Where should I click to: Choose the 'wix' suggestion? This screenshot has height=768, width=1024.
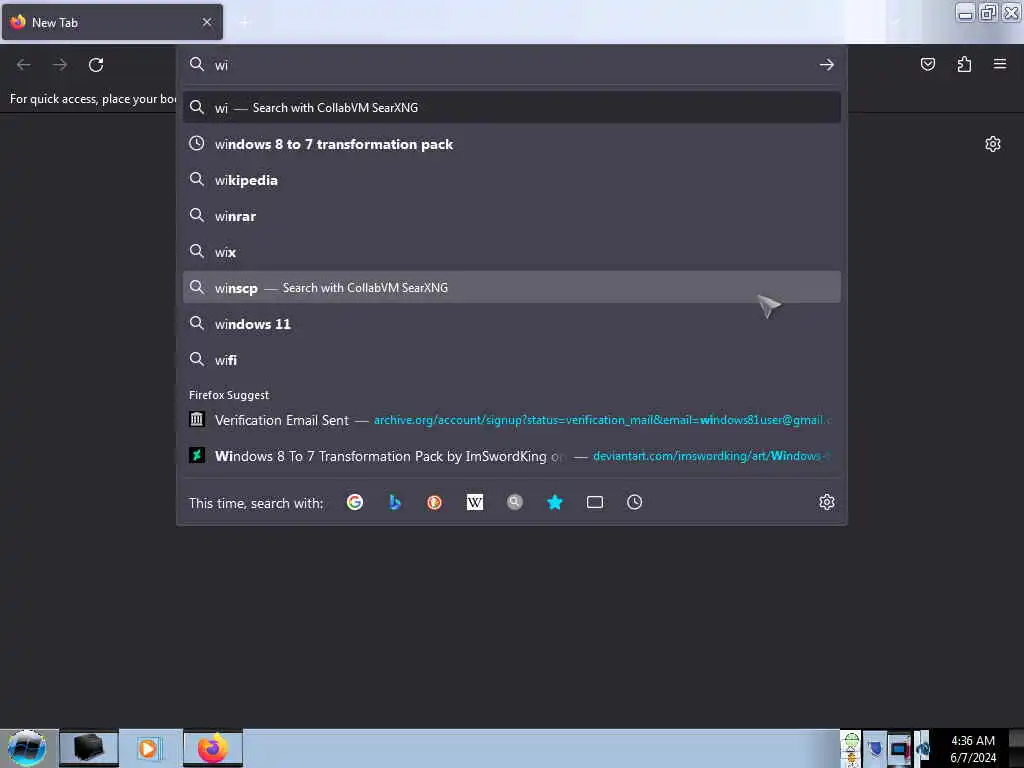[x=511, y=251]
